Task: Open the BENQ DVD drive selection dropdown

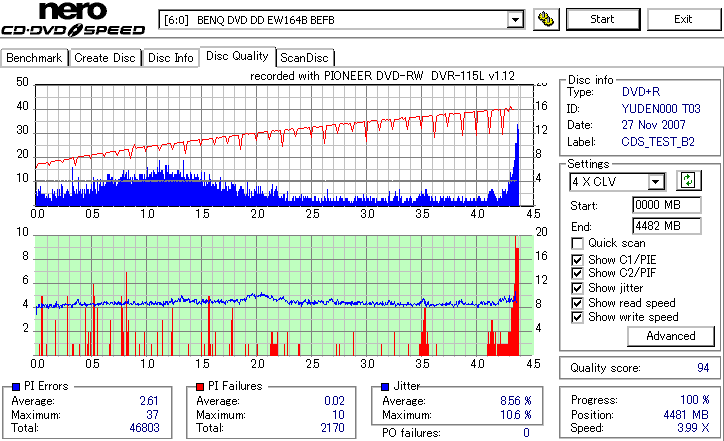Action: click(515, 20)
